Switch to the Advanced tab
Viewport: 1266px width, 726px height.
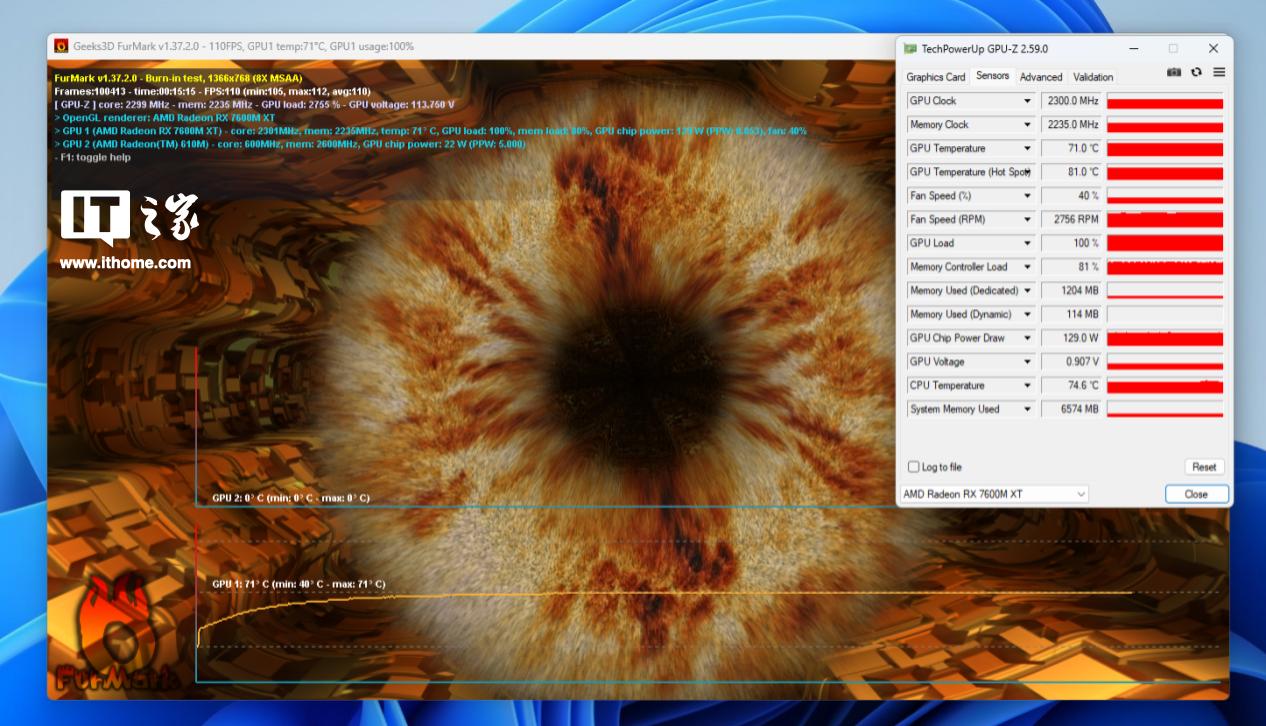pyautogui.click(x=1041, y=77)
